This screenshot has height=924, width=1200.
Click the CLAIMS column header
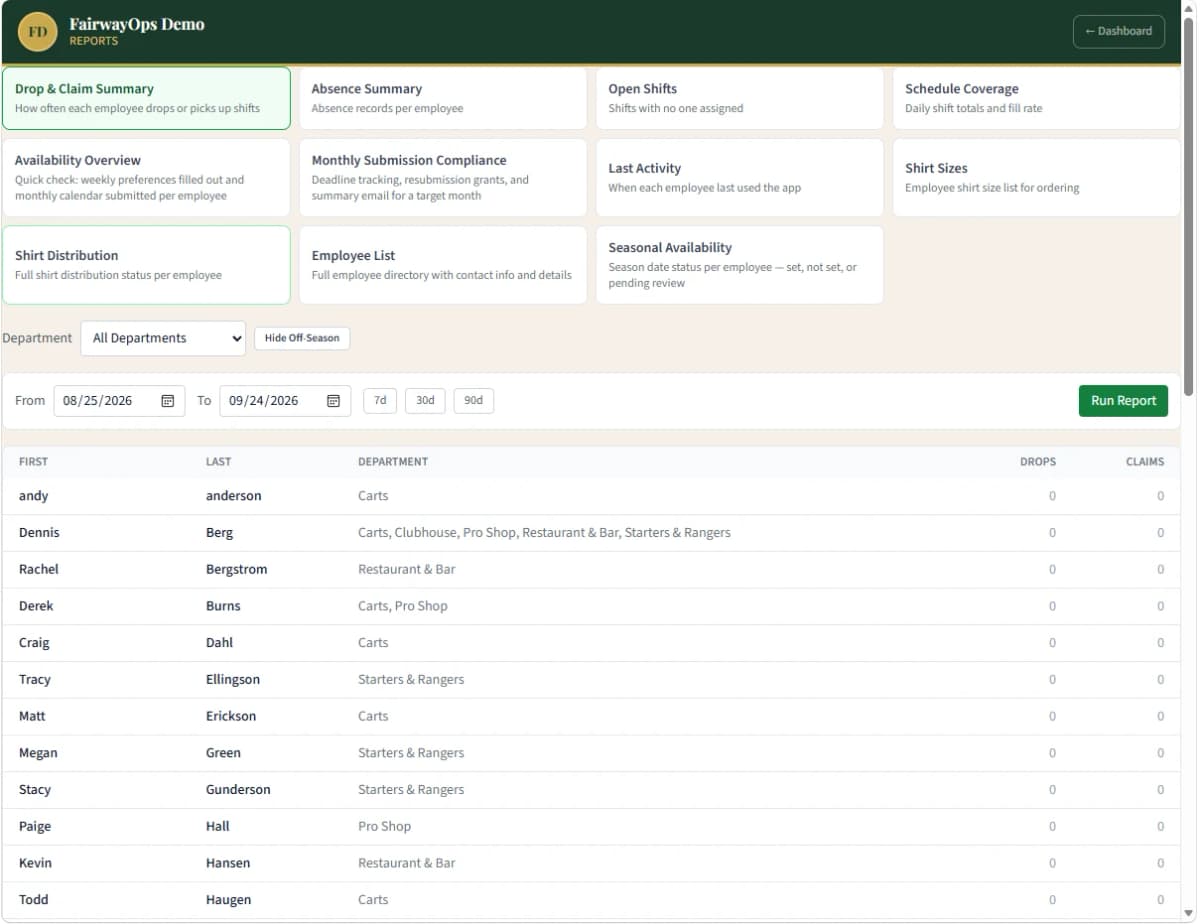pyautogui.click(x=1145, y=462)
